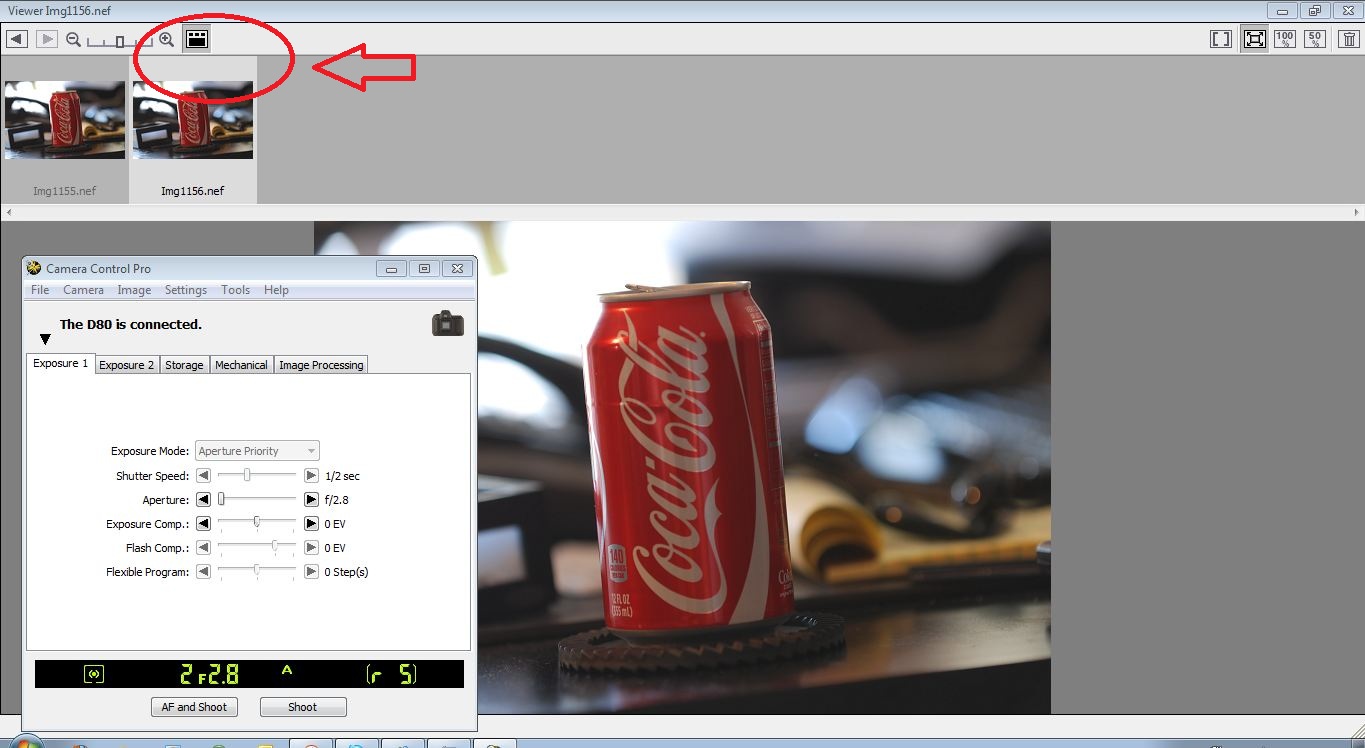Click the Shoot button
1365x748 pixels.
coord(303,707)
